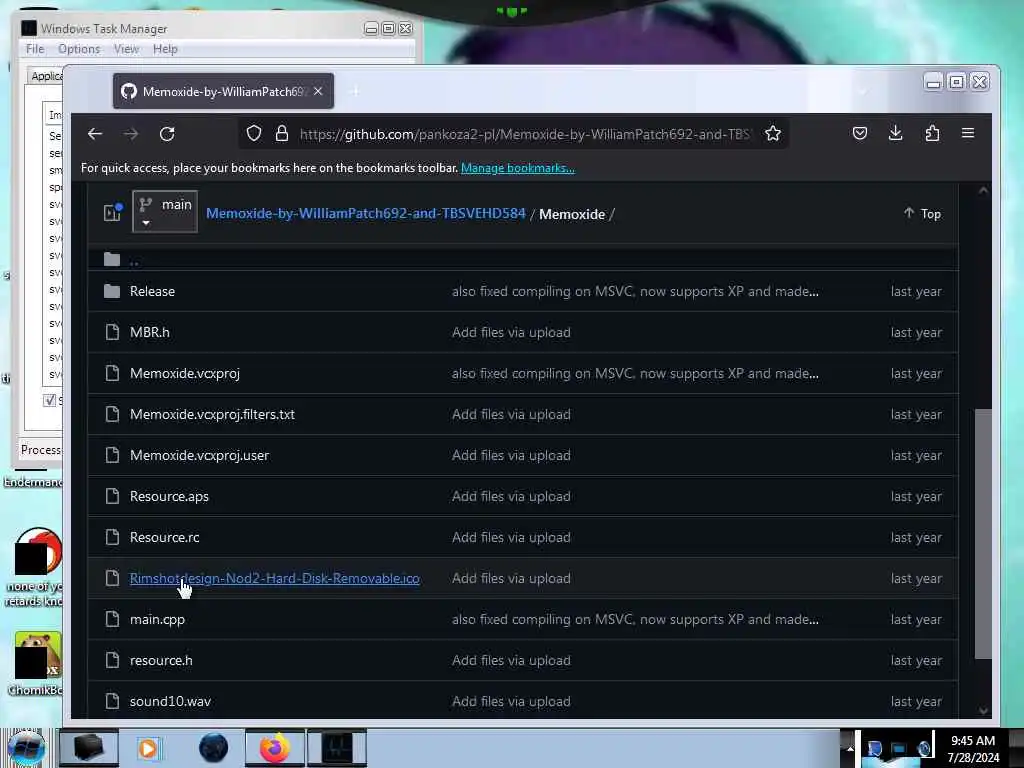
Task: Open Resource.aps file
Action: (169, 496)
